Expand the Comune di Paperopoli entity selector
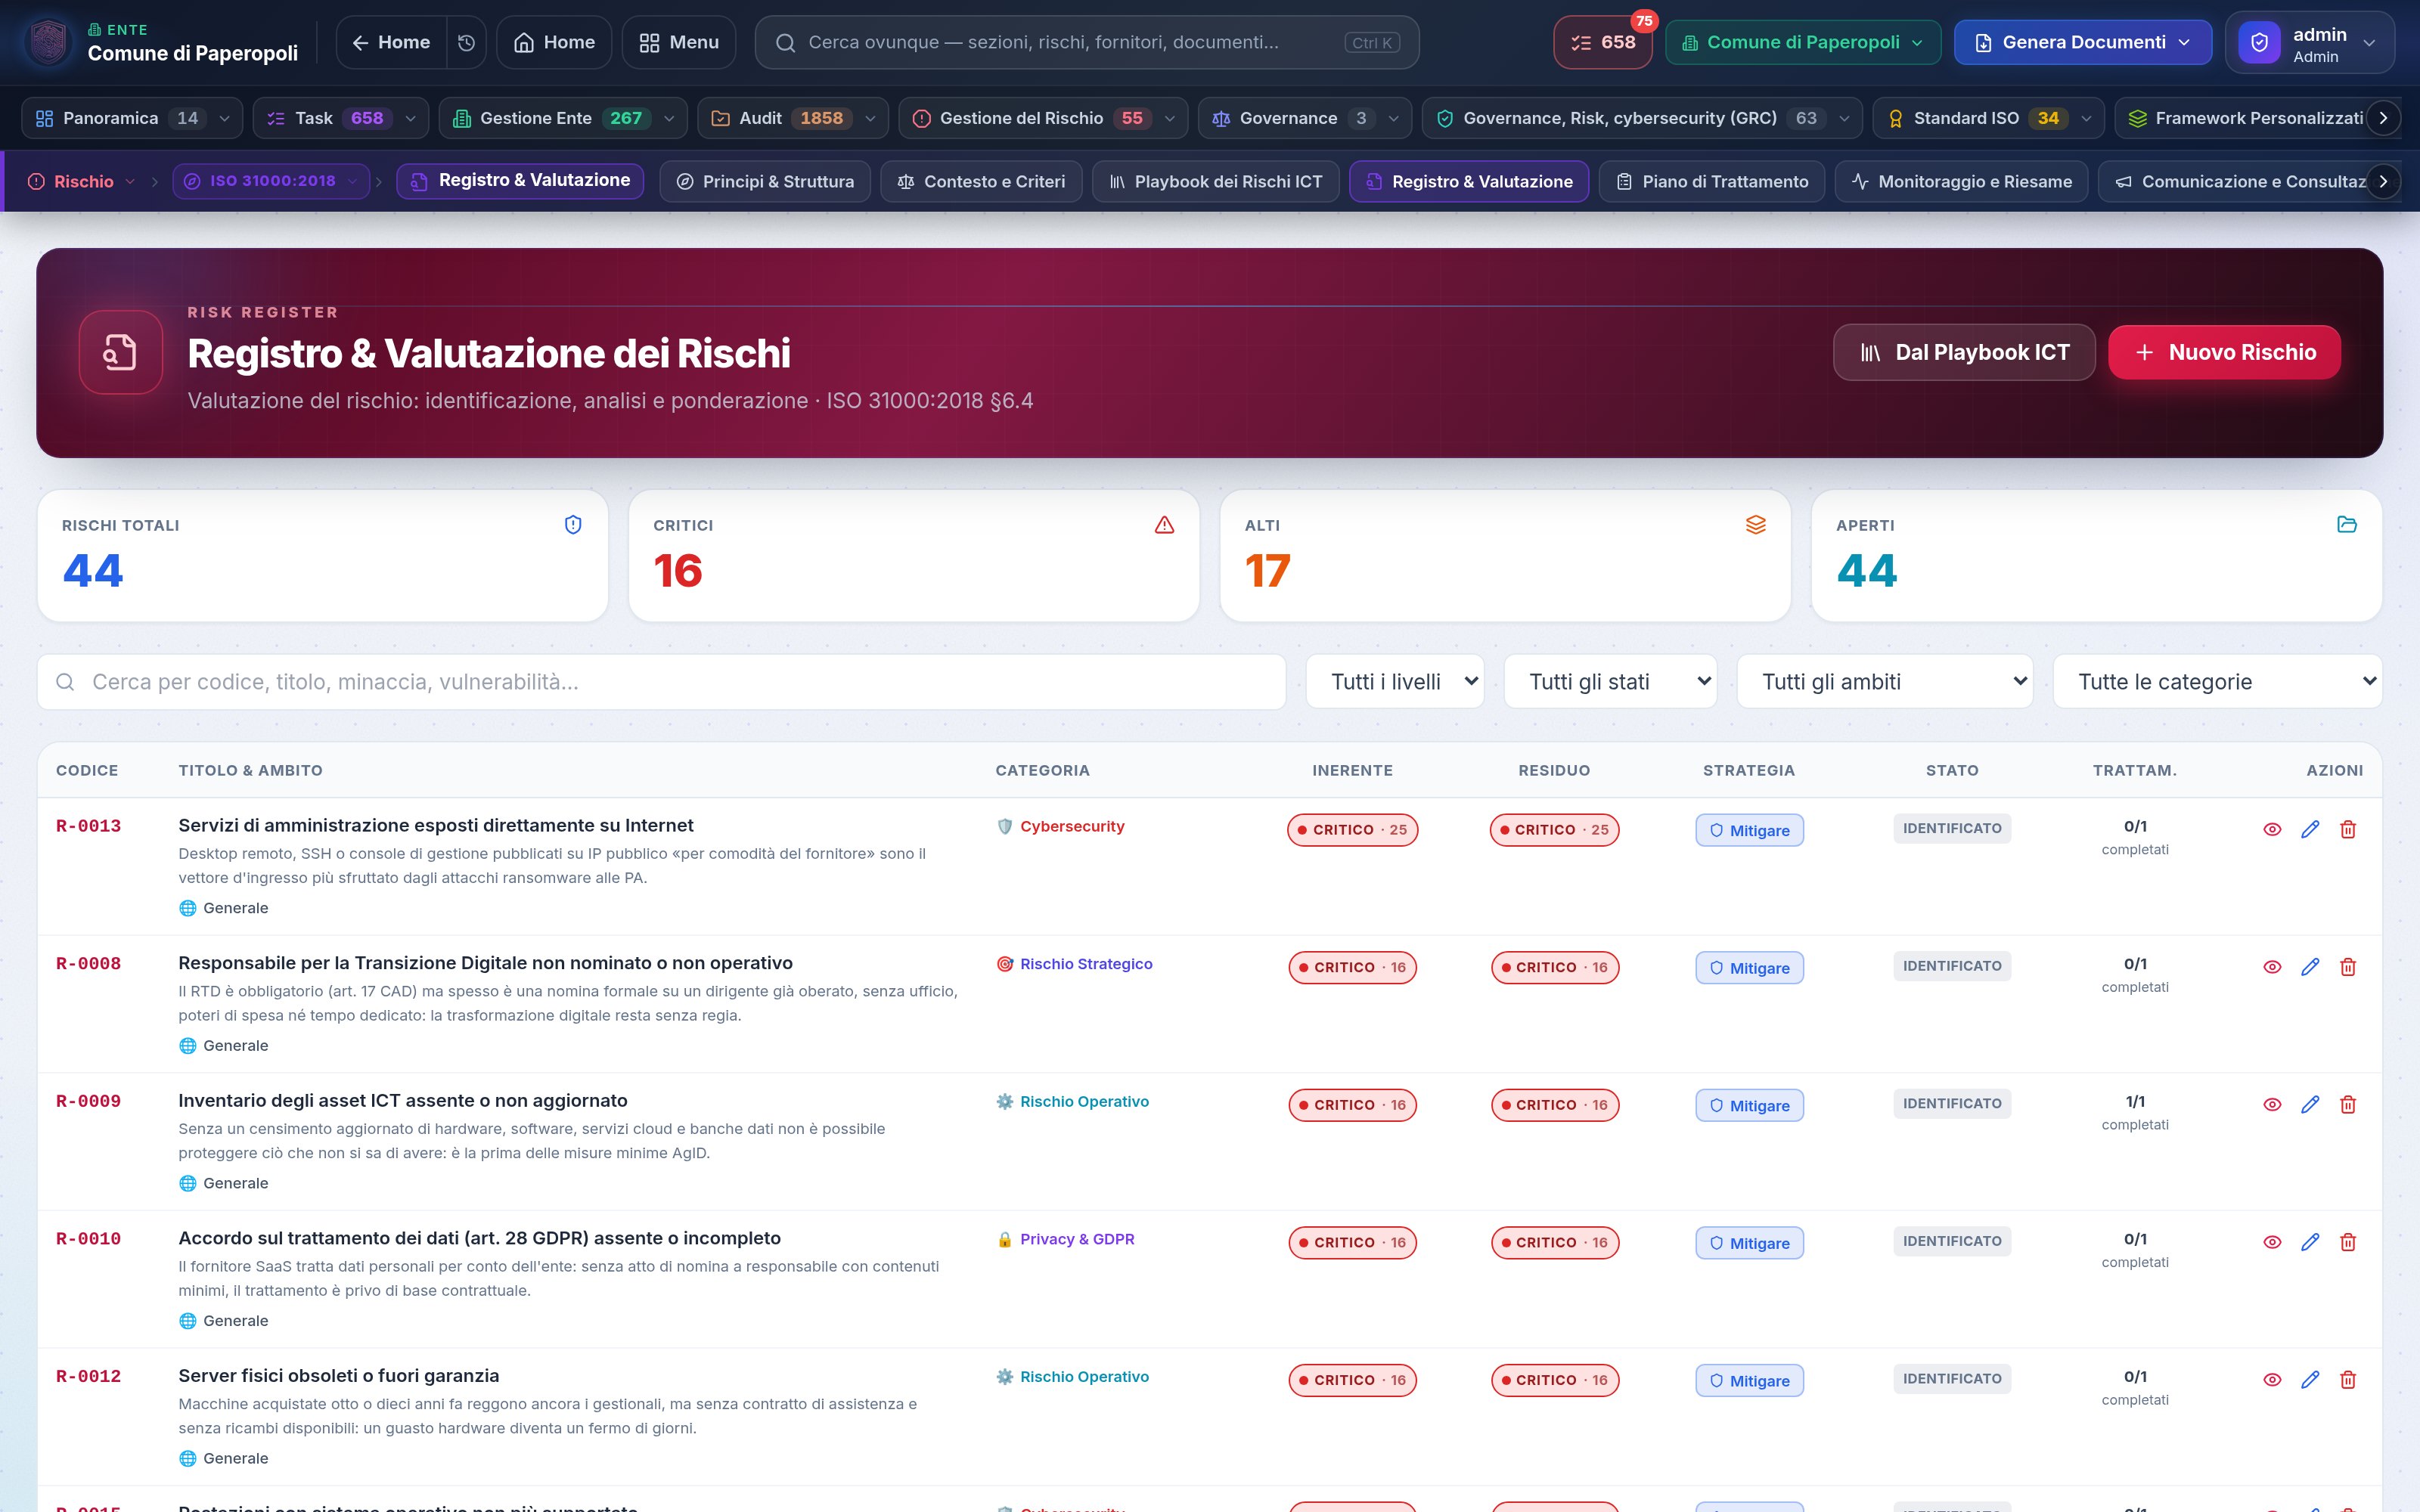This screenshot has width=2420, height=1512. point(1803,43)
